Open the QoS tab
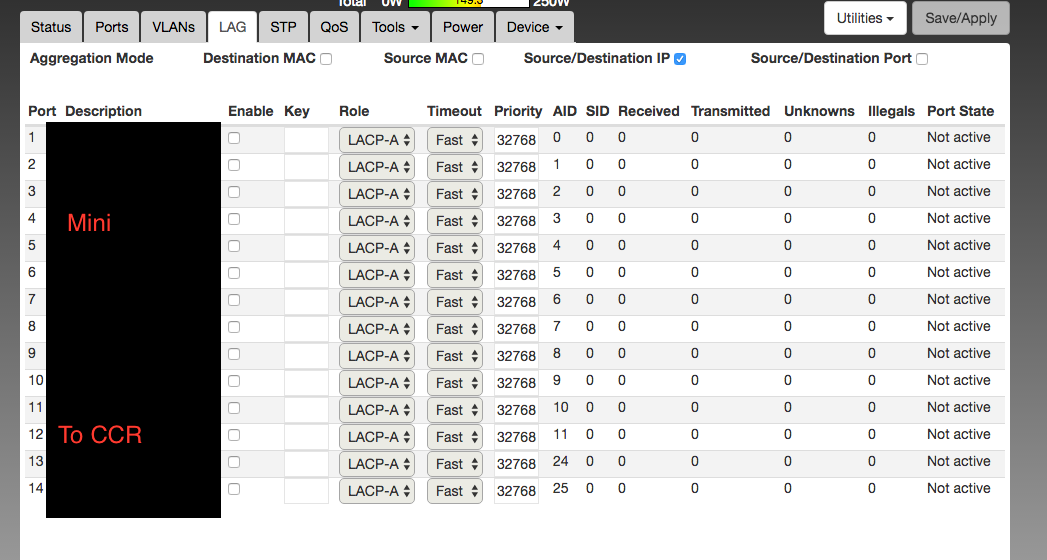Viewport: 1047px width, 560px height. coord(334,27)
